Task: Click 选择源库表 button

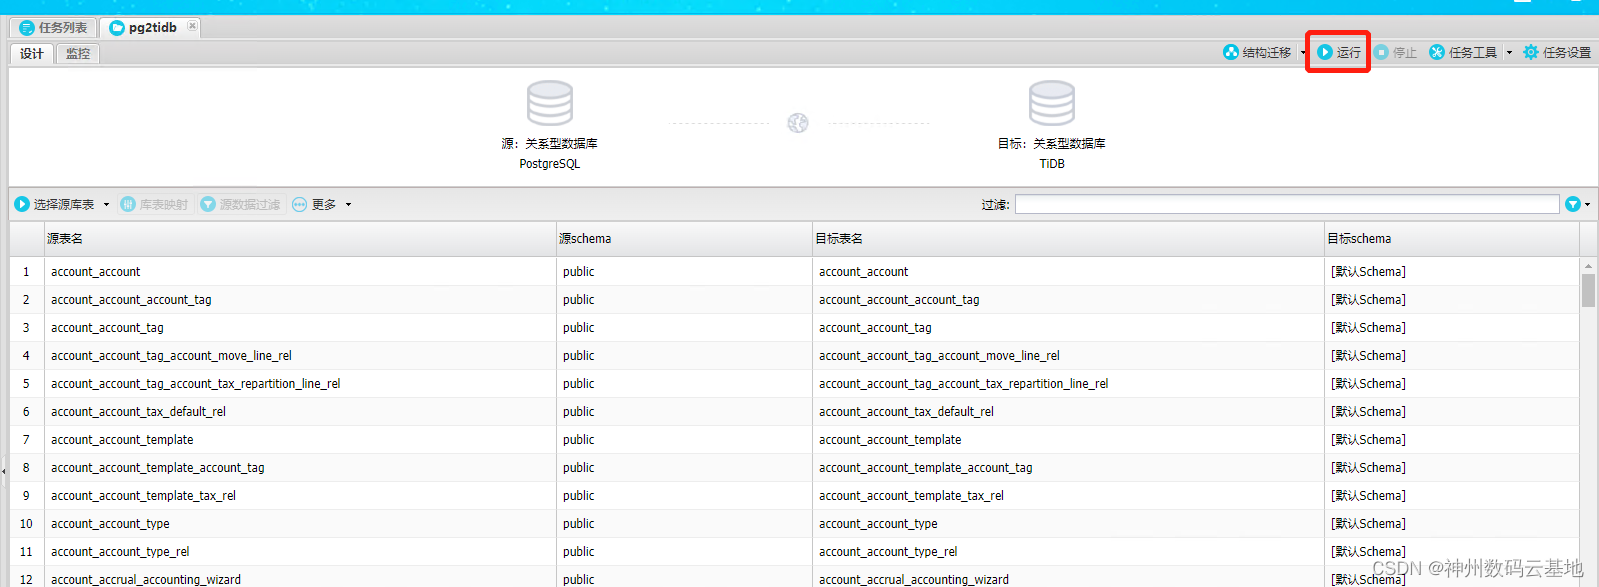Action: tap(55, 204)
